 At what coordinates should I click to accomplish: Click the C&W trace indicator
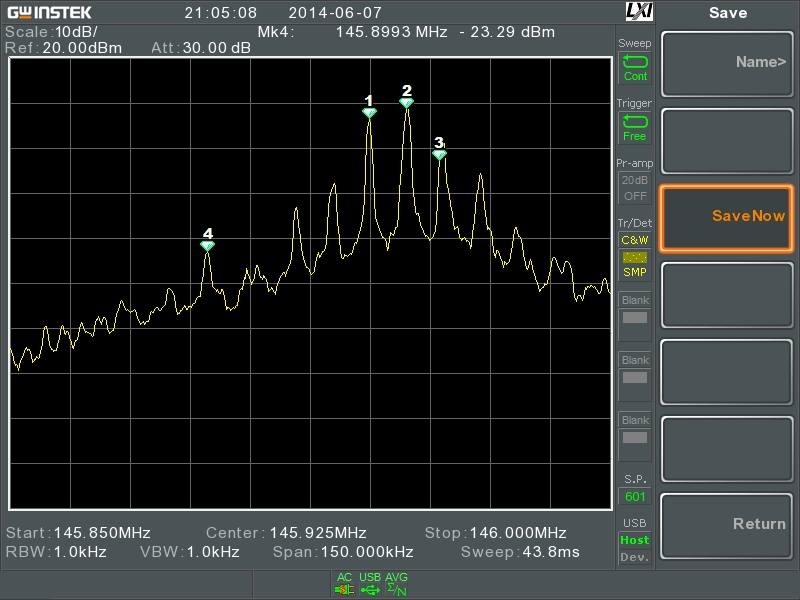[x=635, y=240]
